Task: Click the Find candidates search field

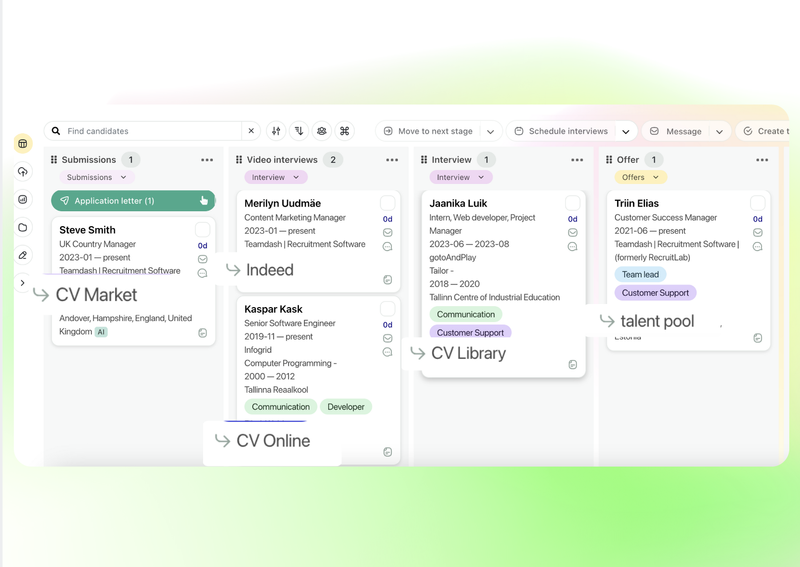Action: pyautogui.click(x=150, y=131)
